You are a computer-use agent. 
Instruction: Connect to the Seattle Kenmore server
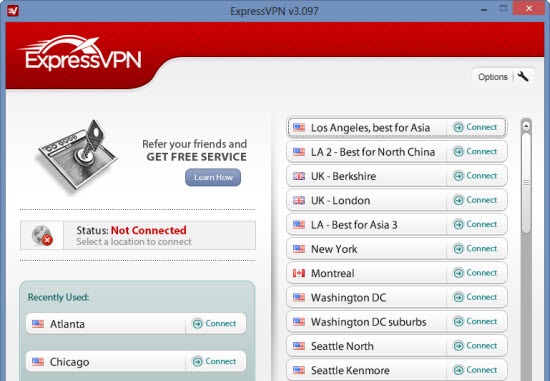(x=475, y=370)
